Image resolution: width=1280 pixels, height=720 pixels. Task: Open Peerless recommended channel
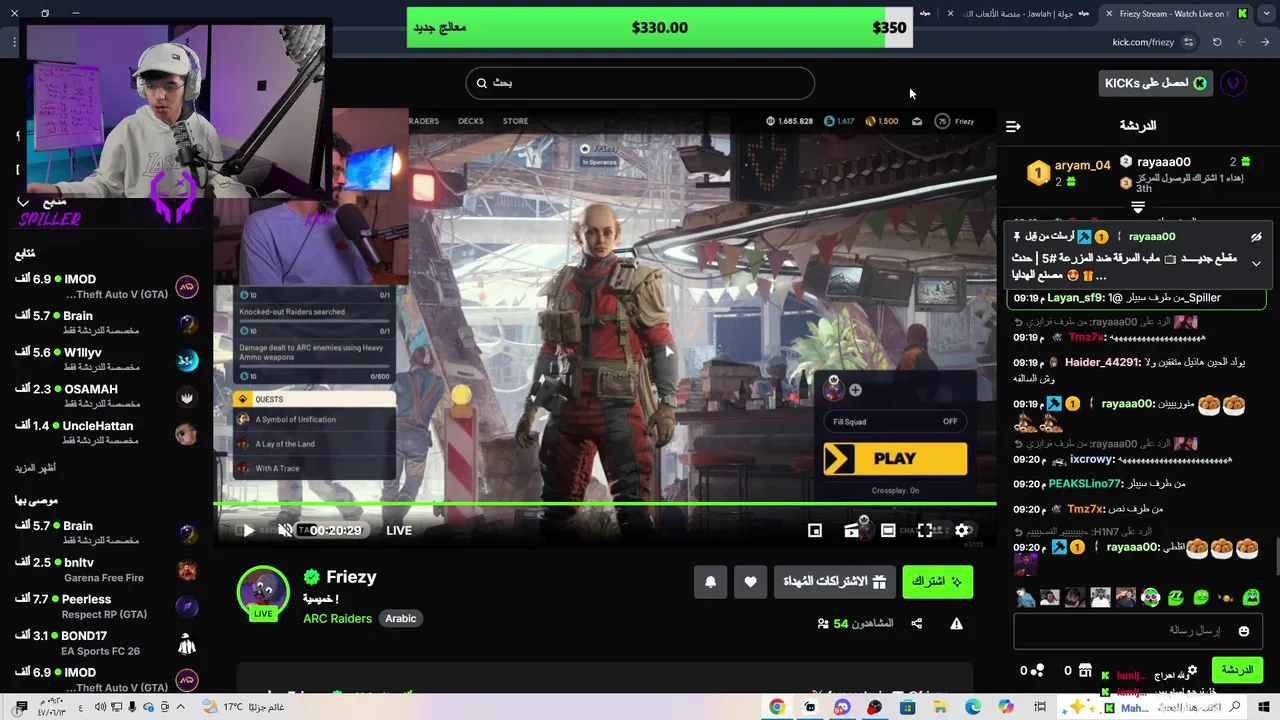pyautogui.click(x=106, y=606)
